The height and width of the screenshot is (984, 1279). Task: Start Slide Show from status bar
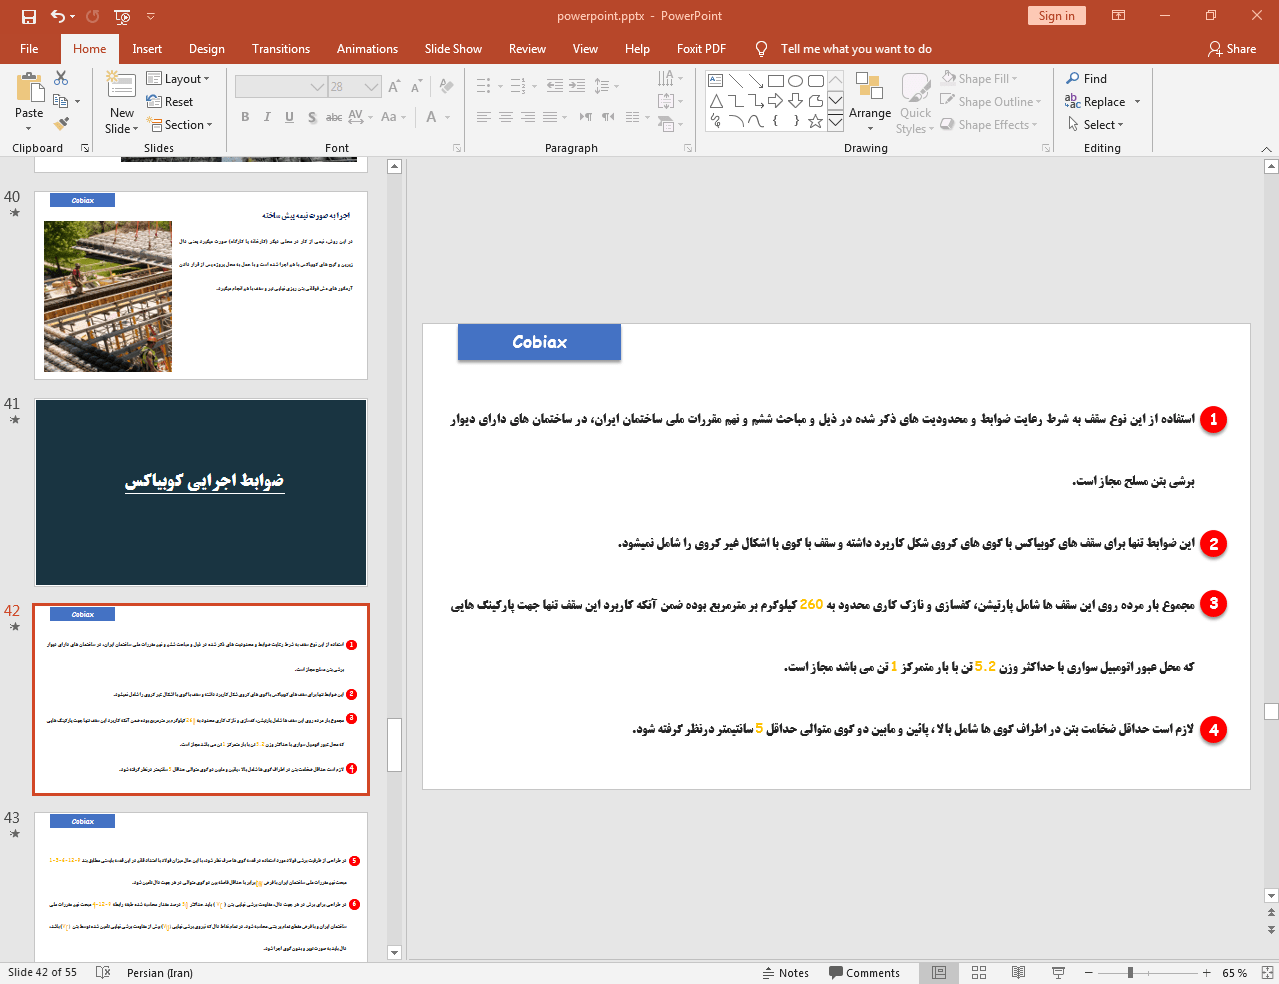[x=1058, y=973]
